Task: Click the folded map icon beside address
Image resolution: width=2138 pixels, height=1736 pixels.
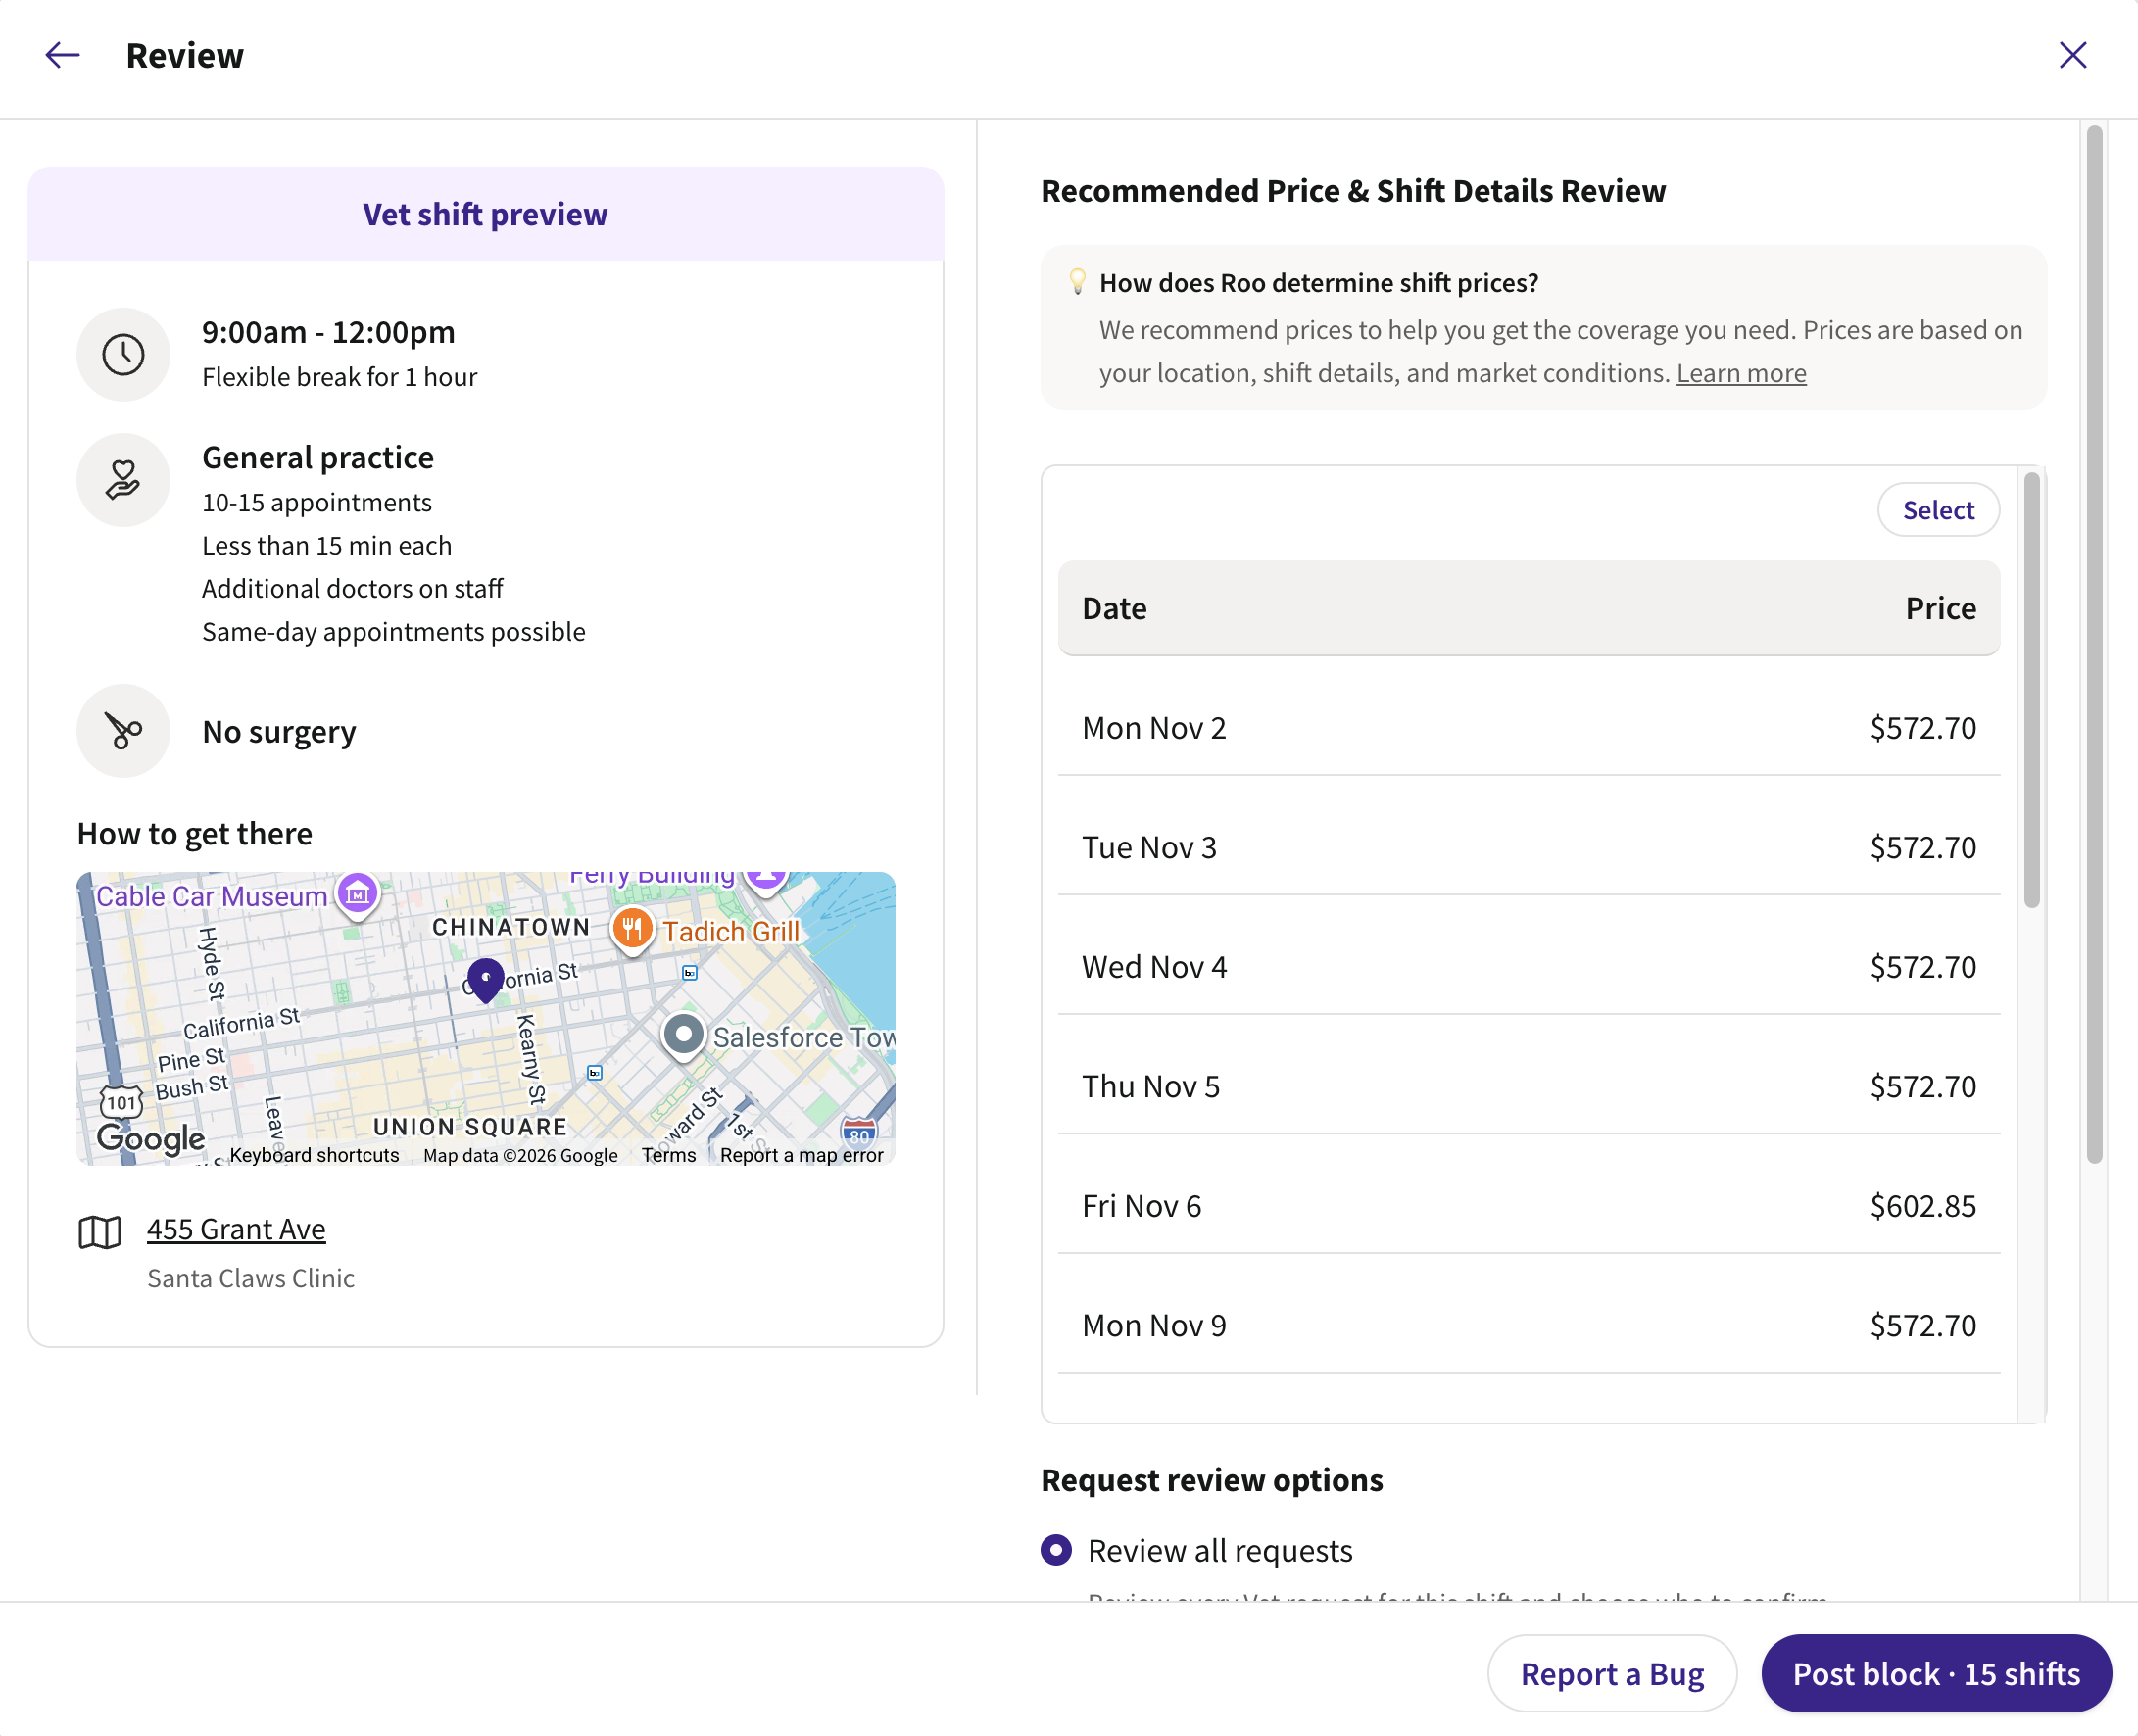Action: tap(100, 1232)
